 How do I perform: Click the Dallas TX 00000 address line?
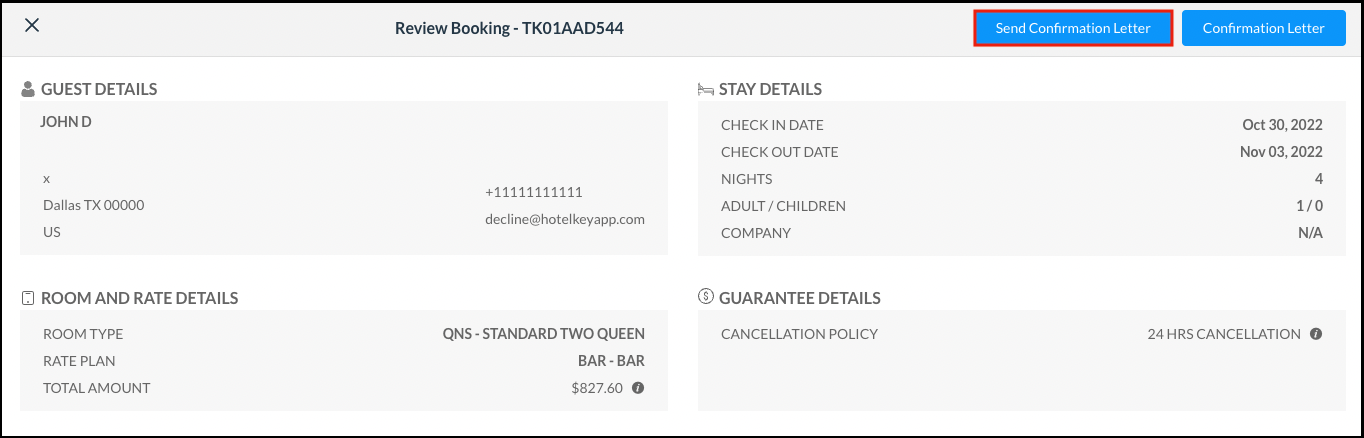tap(94, 205)
